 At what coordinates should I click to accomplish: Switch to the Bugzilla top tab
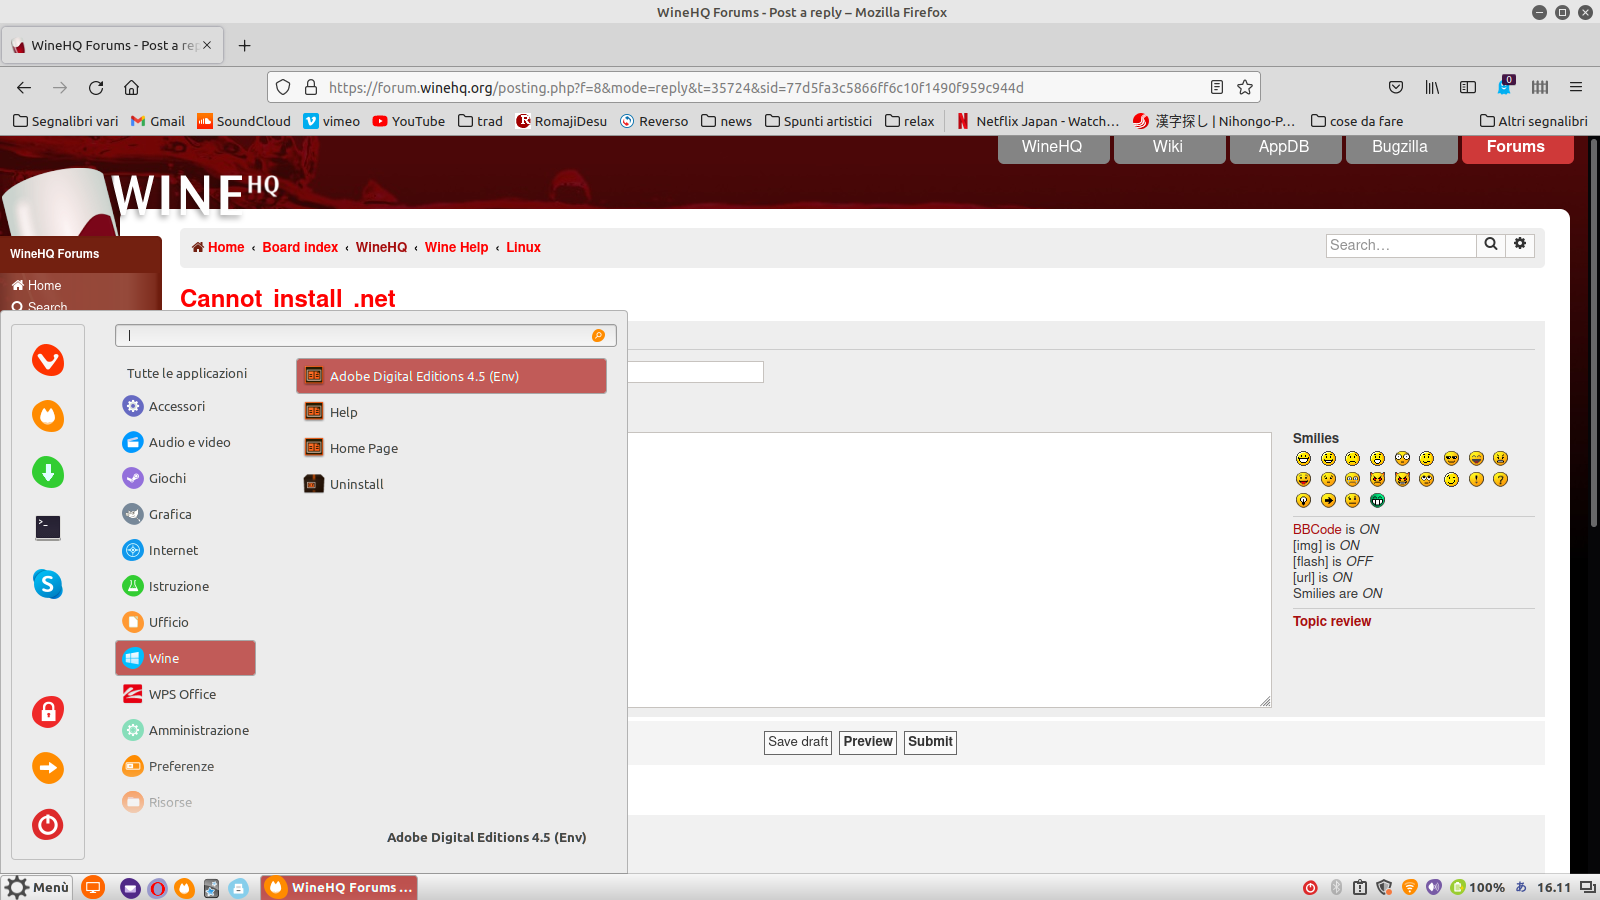pyautogui.click(x=1401, y=147)
